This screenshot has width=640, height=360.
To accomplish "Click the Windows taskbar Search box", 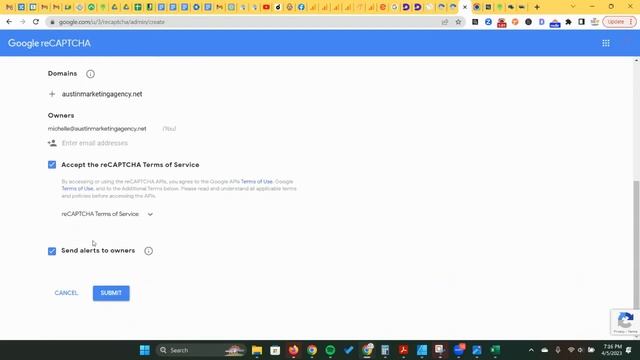I will pyautogui.click(x=200, y=350).
